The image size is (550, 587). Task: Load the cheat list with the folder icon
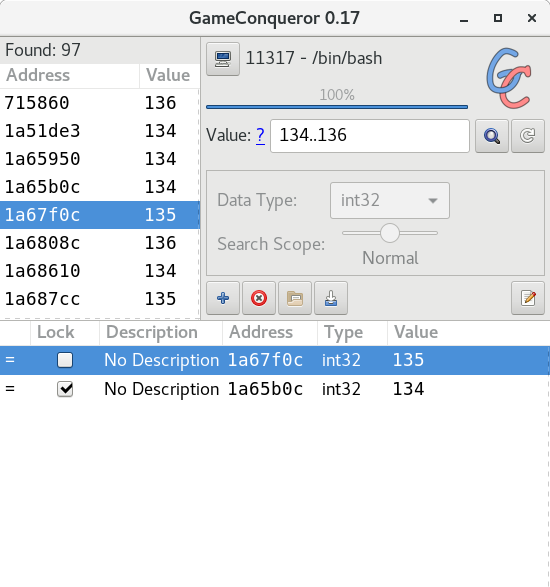(x=295, y=298)
